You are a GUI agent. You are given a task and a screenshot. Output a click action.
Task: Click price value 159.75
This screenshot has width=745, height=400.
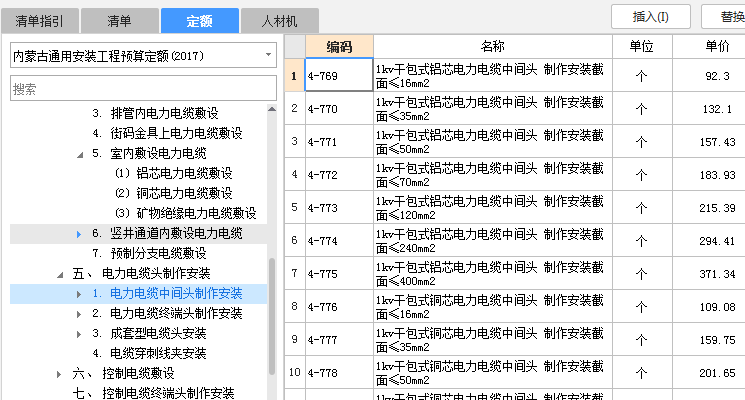(717, 340)
